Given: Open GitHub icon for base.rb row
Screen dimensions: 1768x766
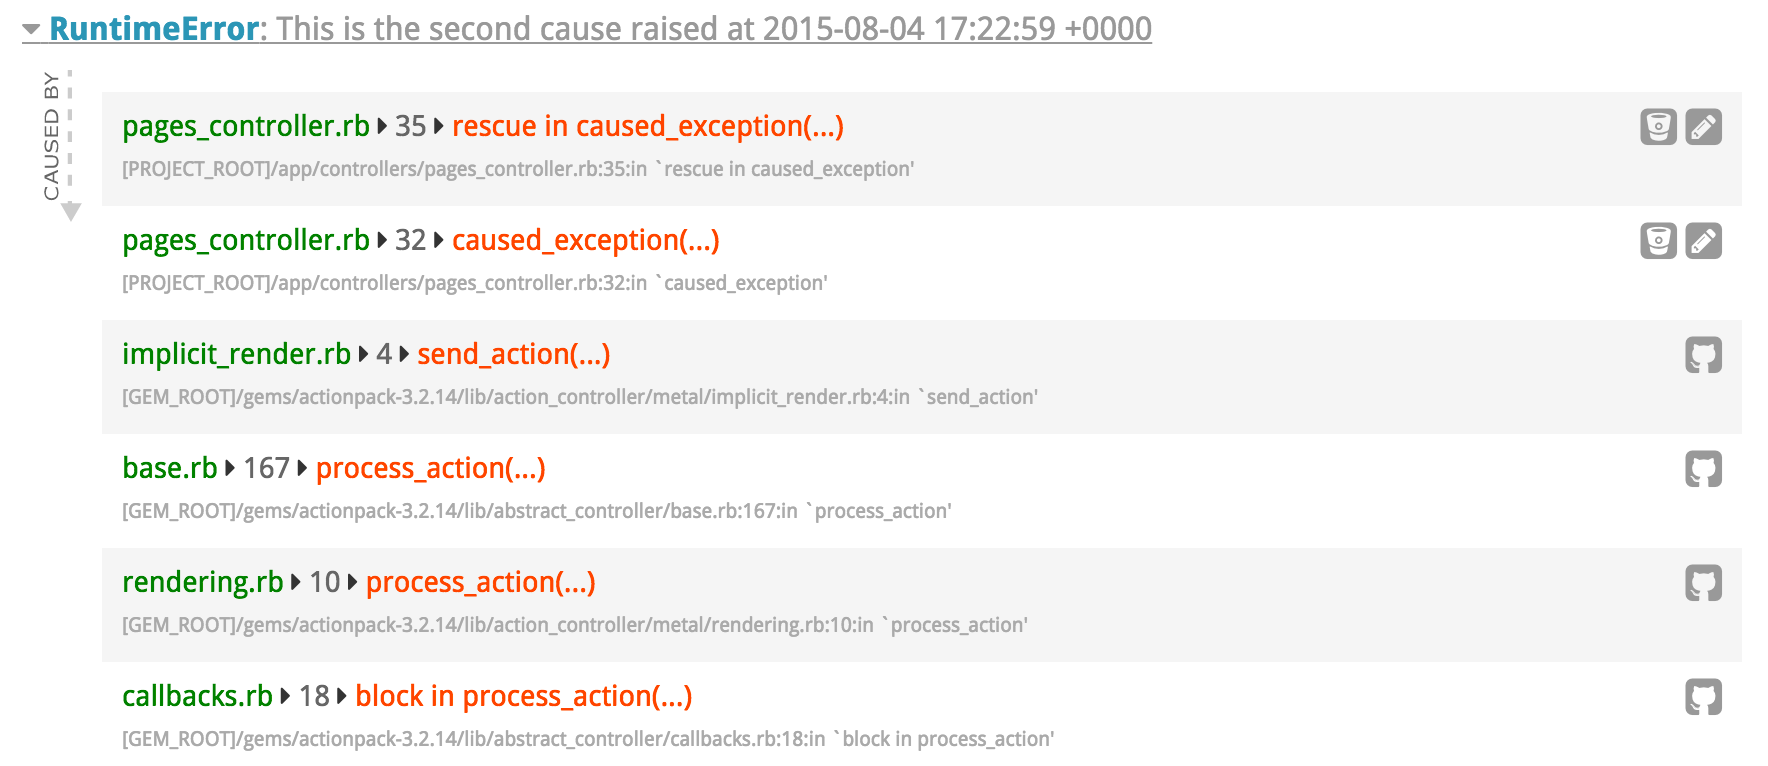Looking at the screenshot, I should click(x=1703, y=469).
